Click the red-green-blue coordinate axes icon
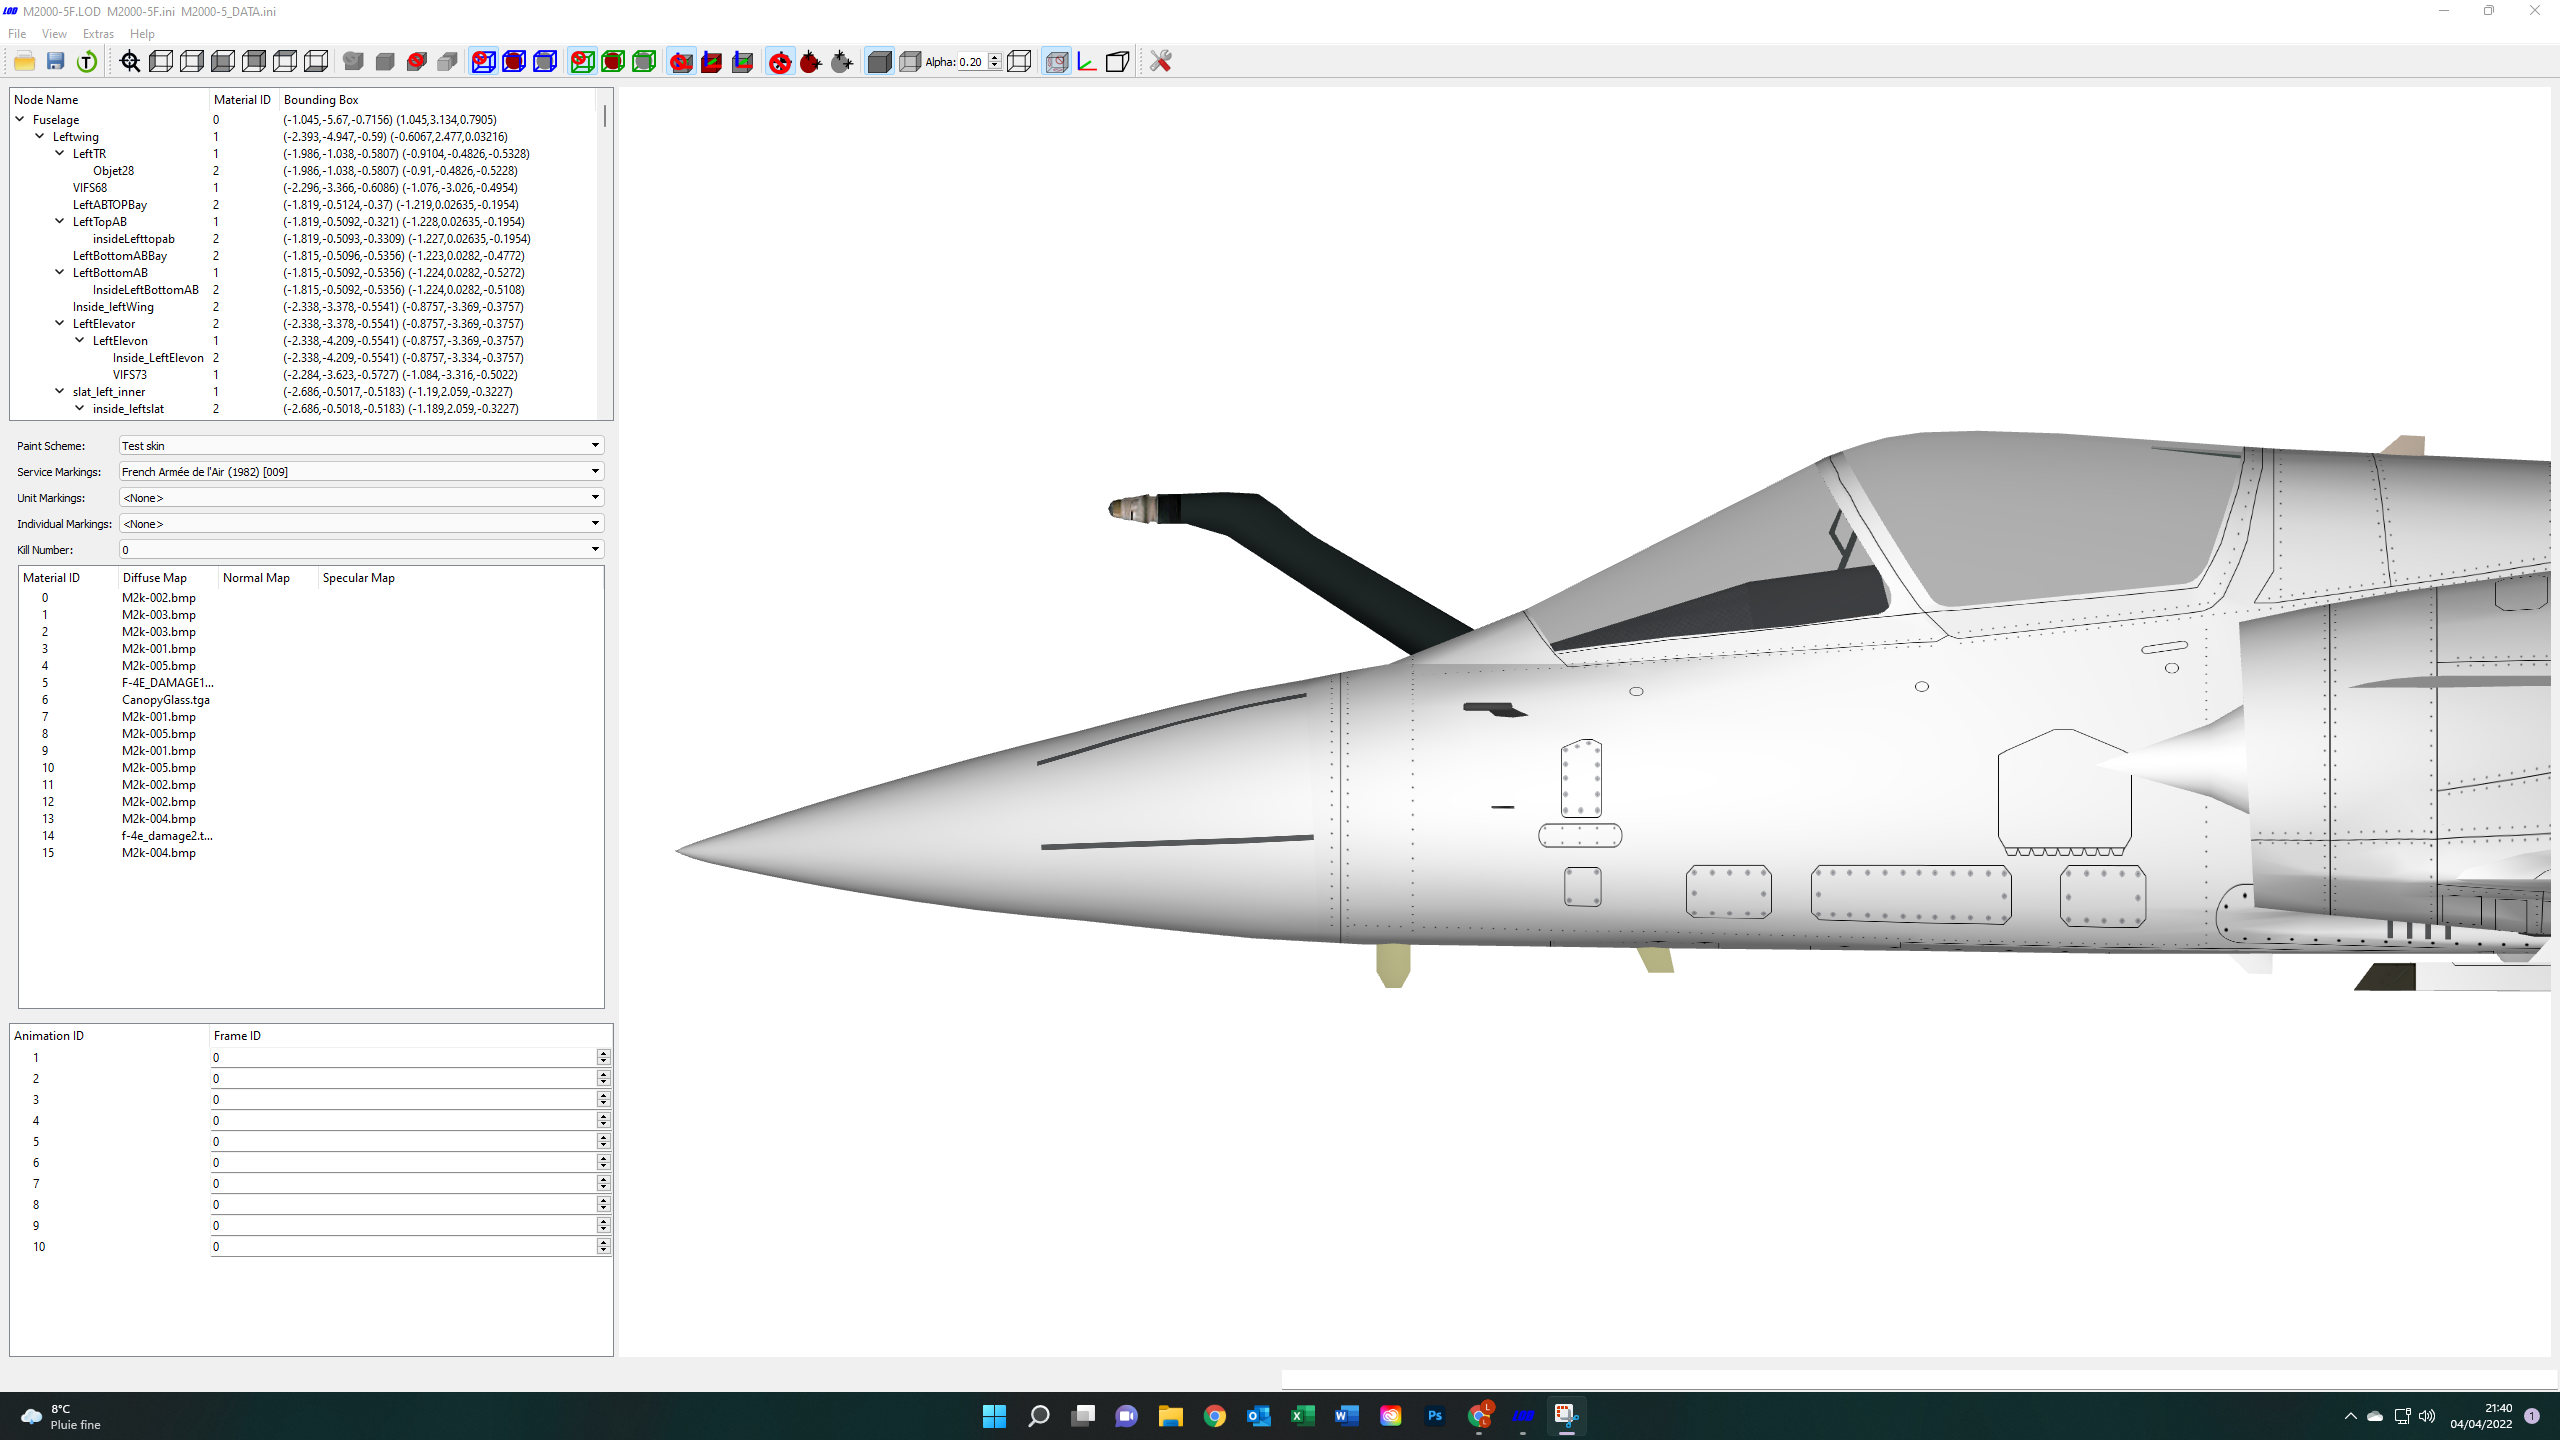Viewport: 2560px width, 1440px height. click(1087, 62)
